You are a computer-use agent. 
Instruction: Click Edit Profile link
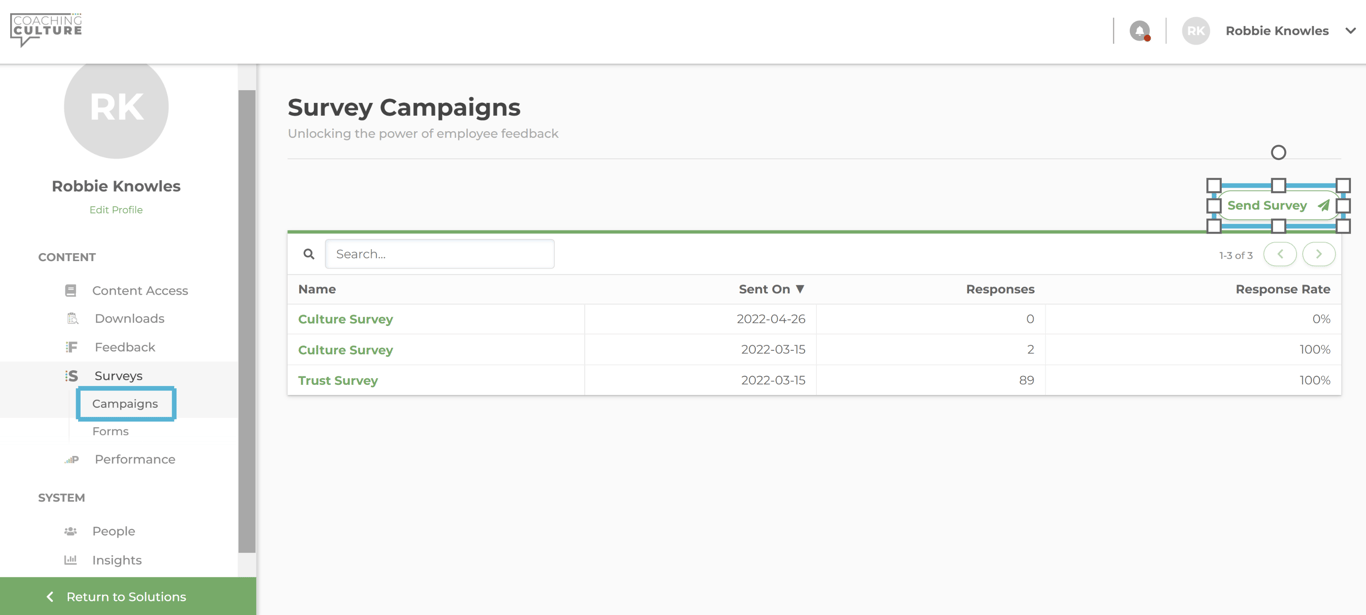pos(116,210)
